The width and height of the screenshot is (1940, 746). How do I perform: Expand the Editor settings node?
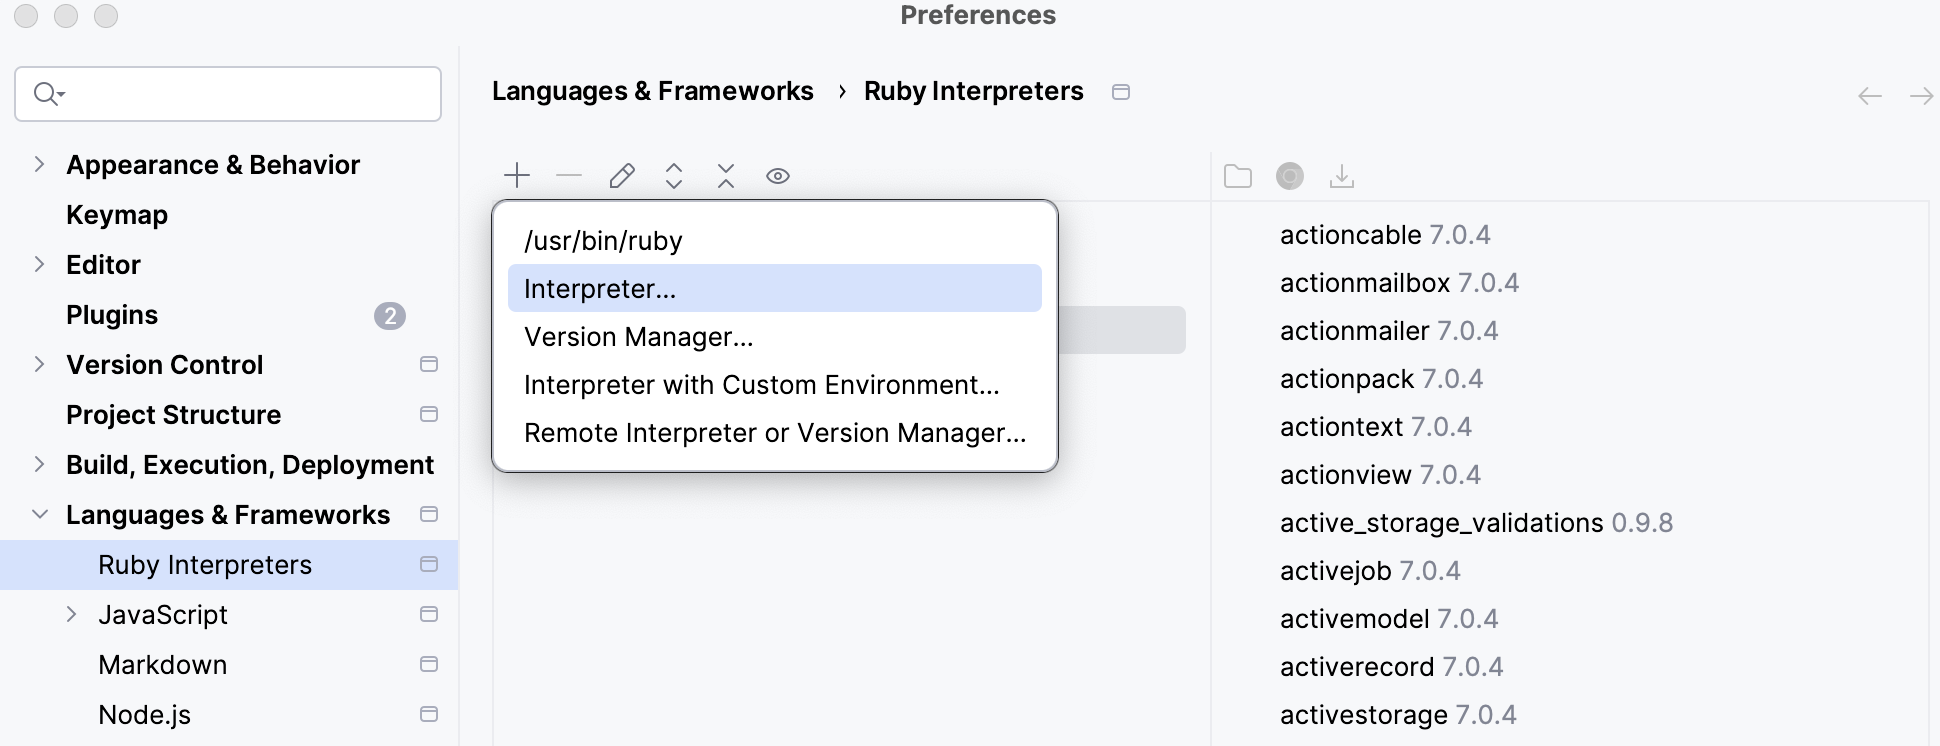click(x=39, y=264)
